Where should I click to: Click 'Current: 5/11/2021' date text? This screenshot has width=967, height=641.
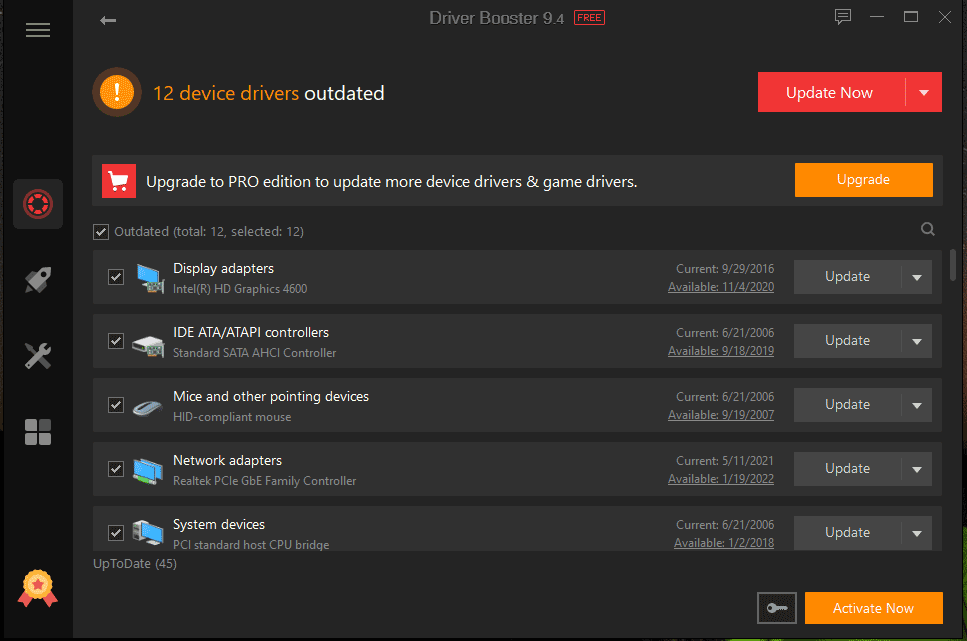[725, 461]
